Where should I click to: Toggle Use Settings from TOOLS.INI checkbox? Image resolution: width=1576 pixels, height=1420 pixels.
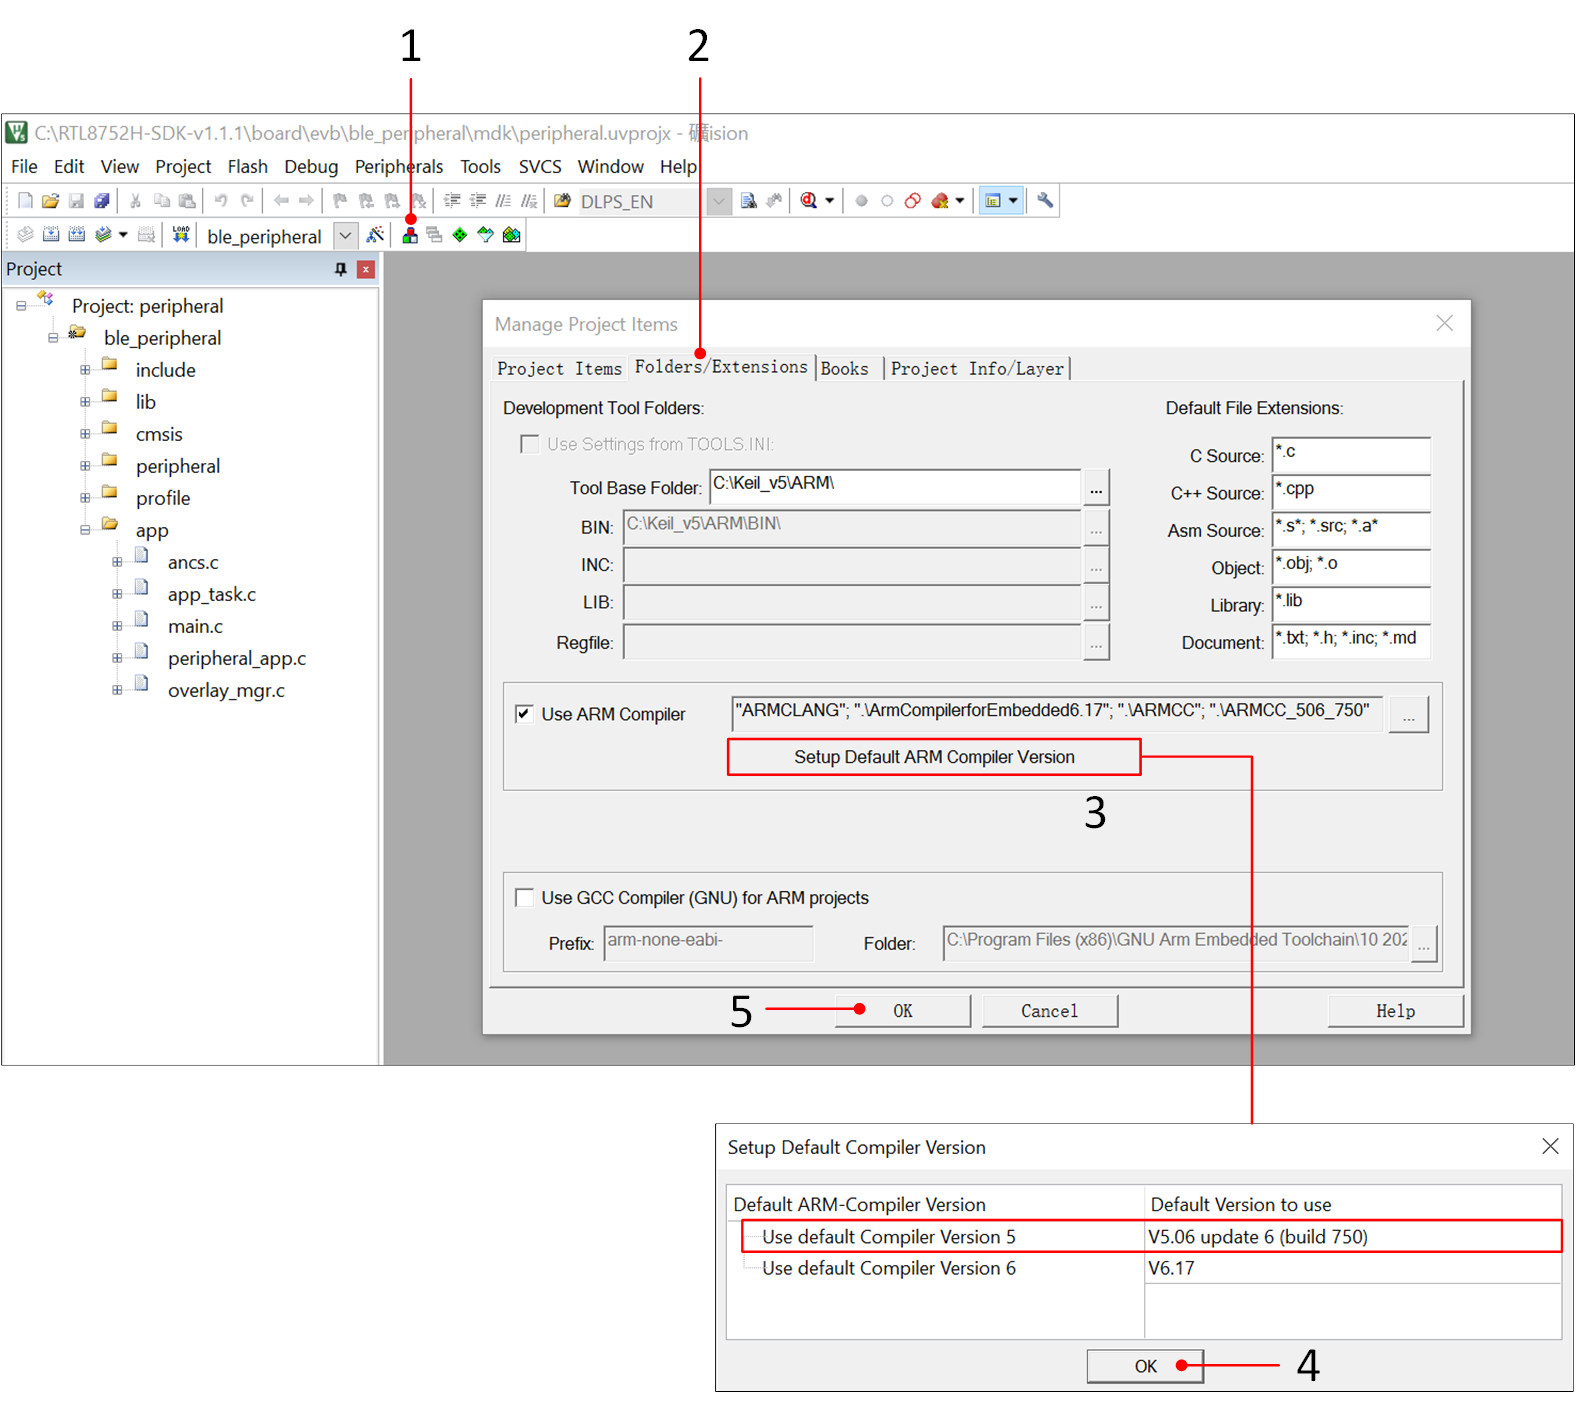(529, 444)
